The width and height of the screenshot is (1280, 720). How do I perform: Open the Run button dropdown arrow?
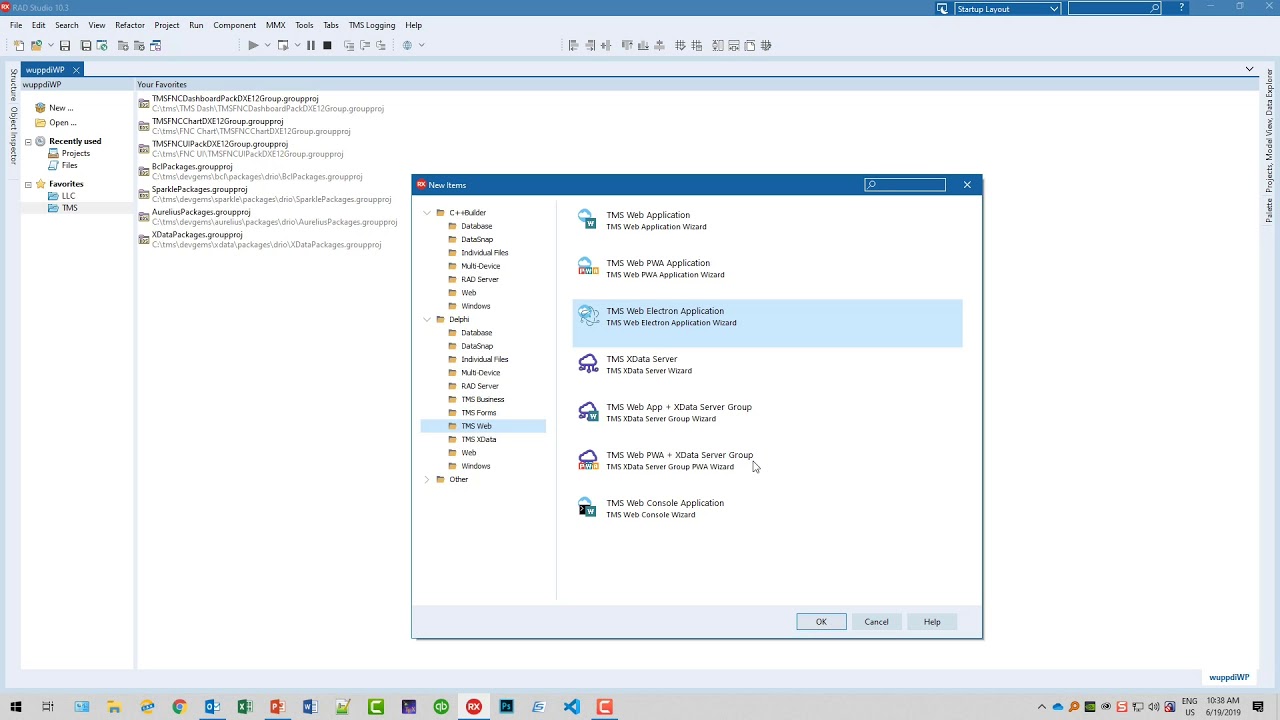(x=267, y=45)
